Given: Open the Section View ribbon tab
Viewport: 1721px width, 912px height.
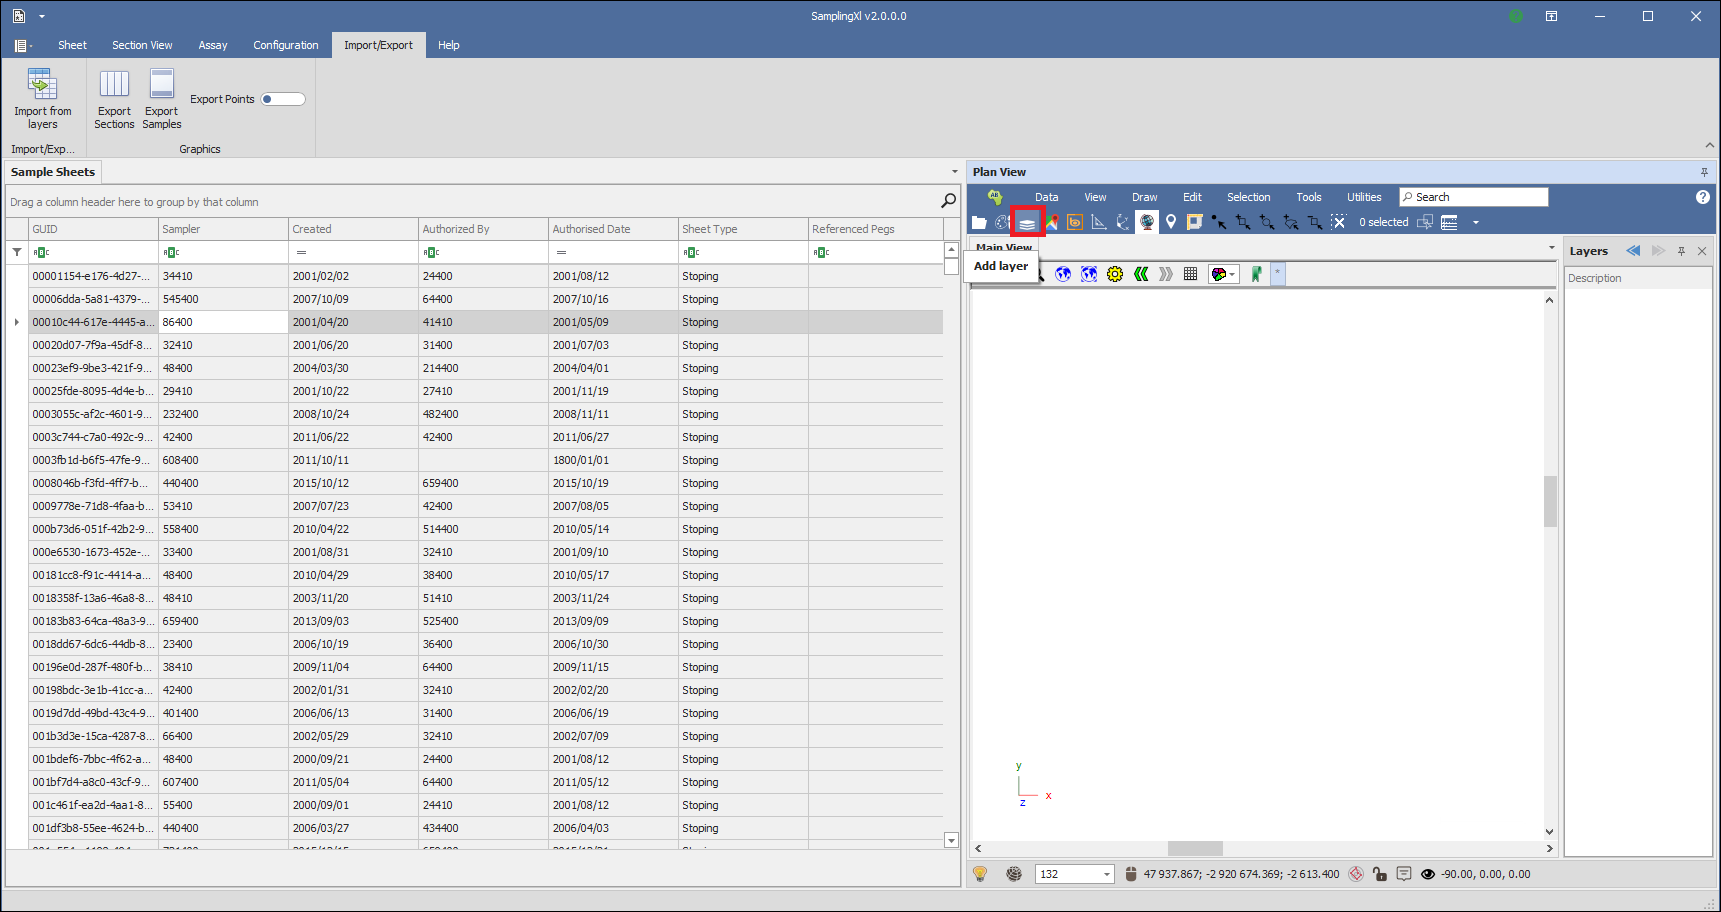Looking at the screenshot, I should [x=142, y=45].
